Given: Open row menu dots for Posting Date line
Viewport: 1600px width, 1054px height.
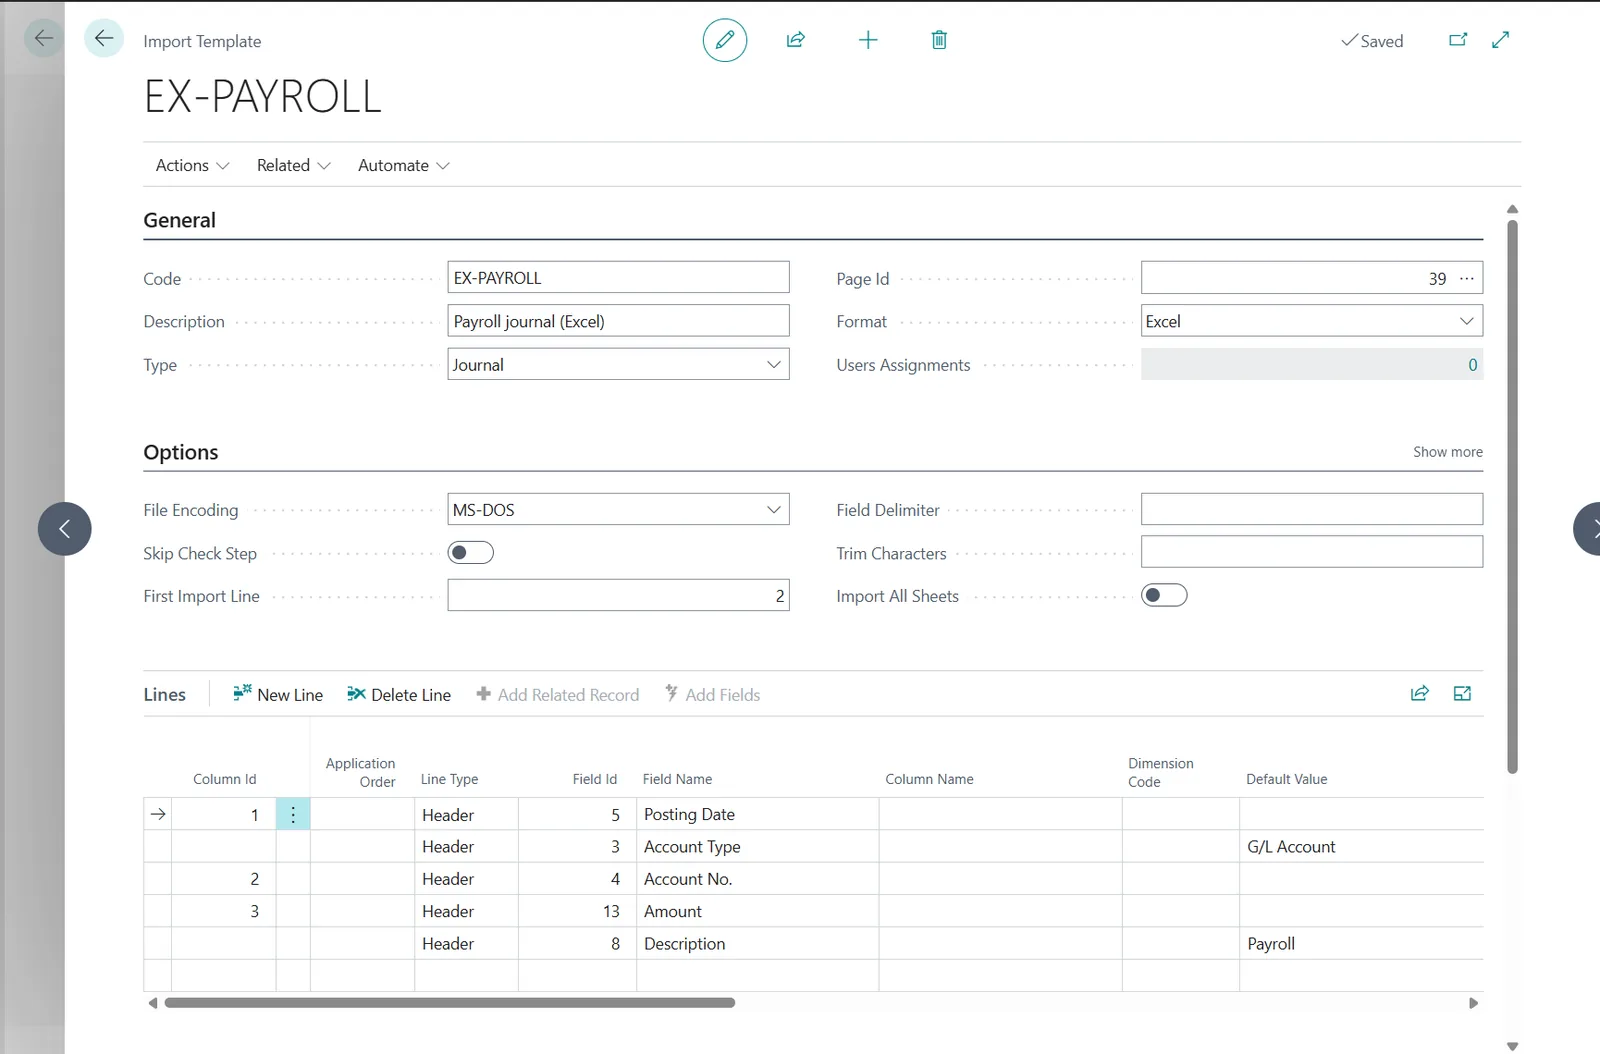Looking at the screenshot, I should point(293,815).
